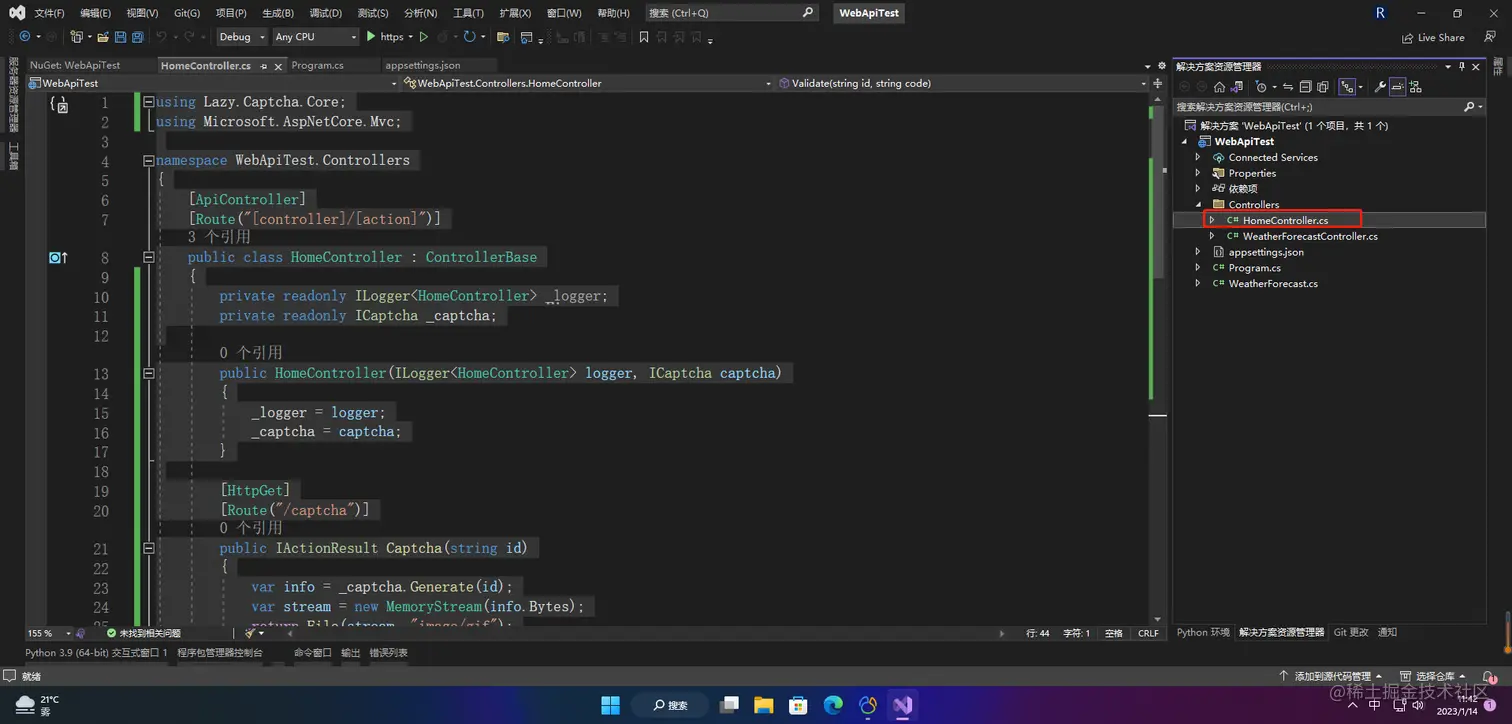Screen dimensions: 1512x724
Task: Switch to the appsettings.json tab
Action: click(x=422, y=65)
